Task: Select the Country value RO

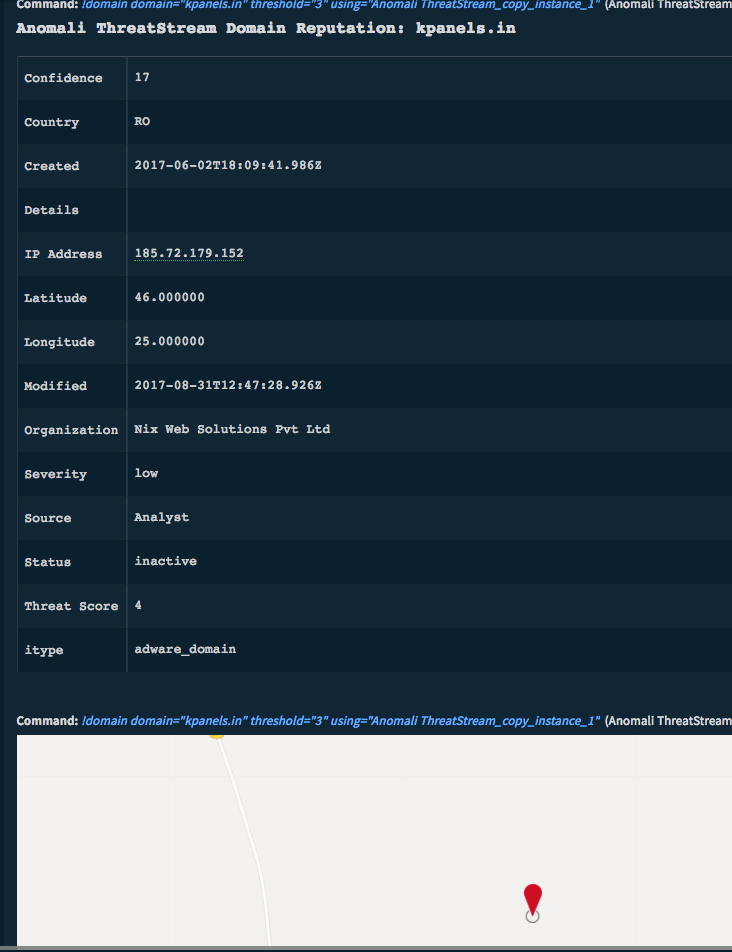Action: [142, 122]
